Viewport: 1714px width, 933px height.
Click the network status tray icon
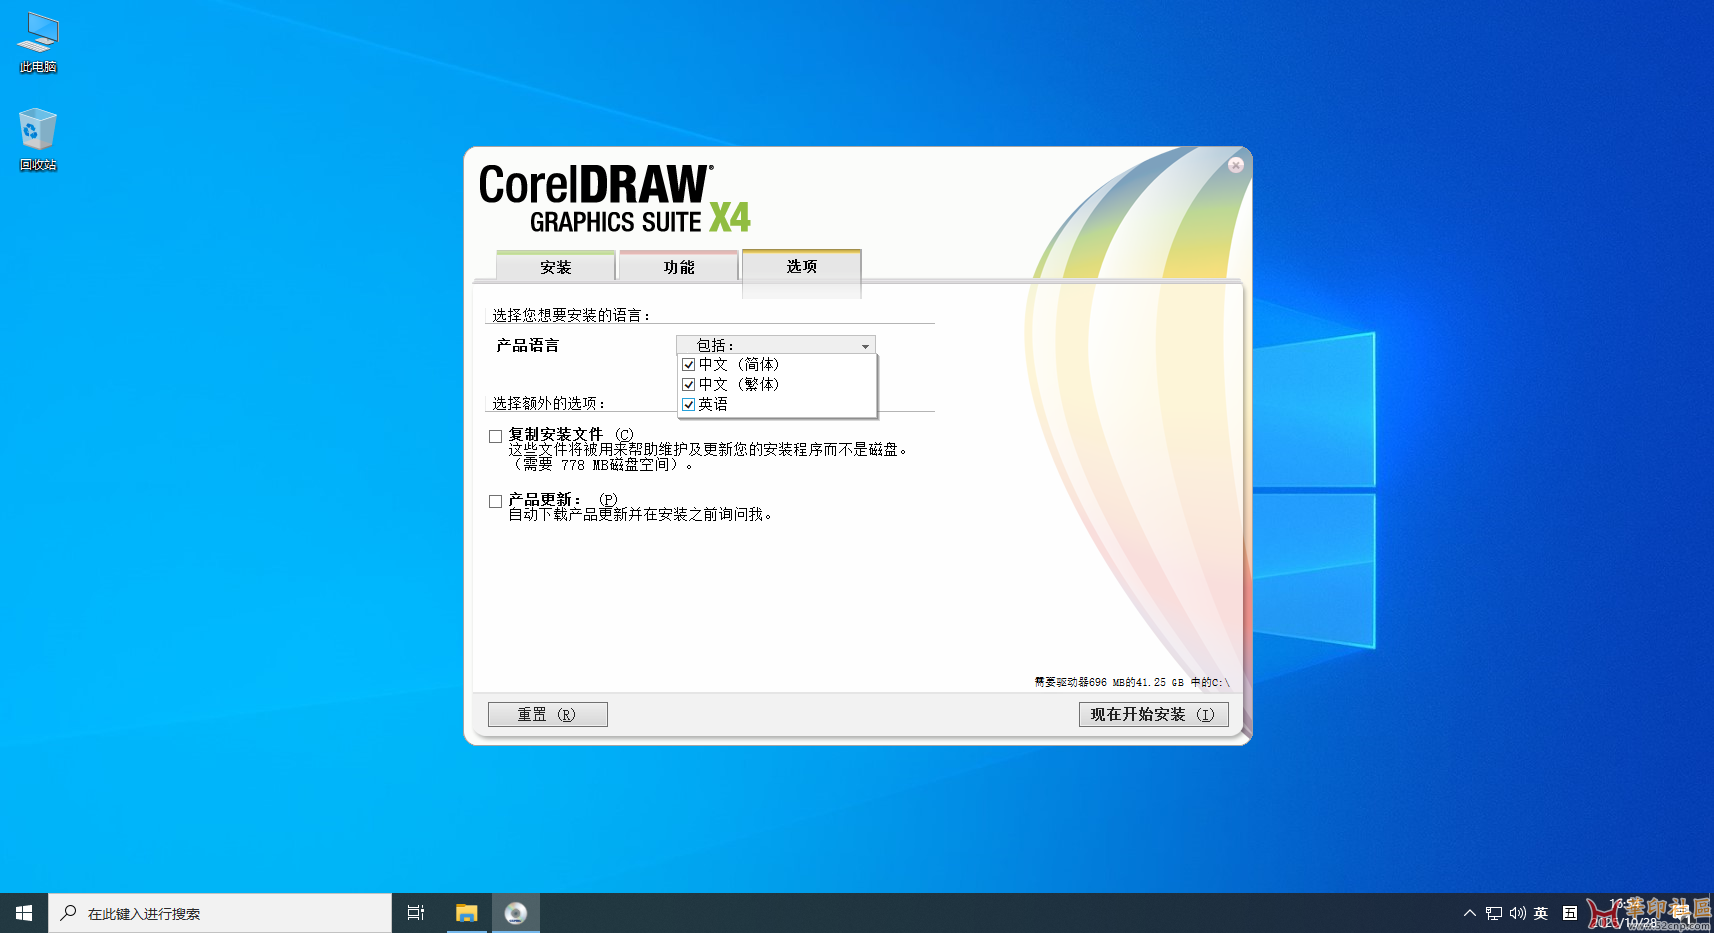point(1492,912)
